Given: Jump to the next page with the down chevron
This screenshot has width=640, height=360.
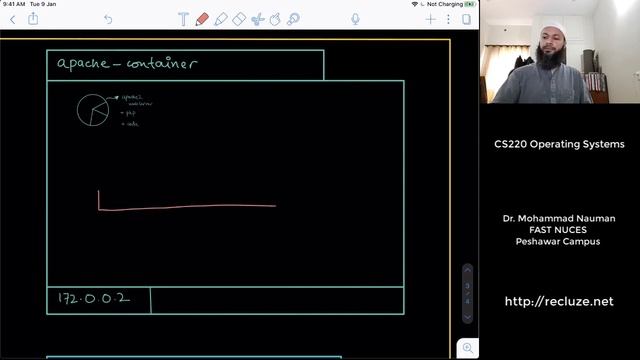Looking at the screenshot, I should coord(468,317).
